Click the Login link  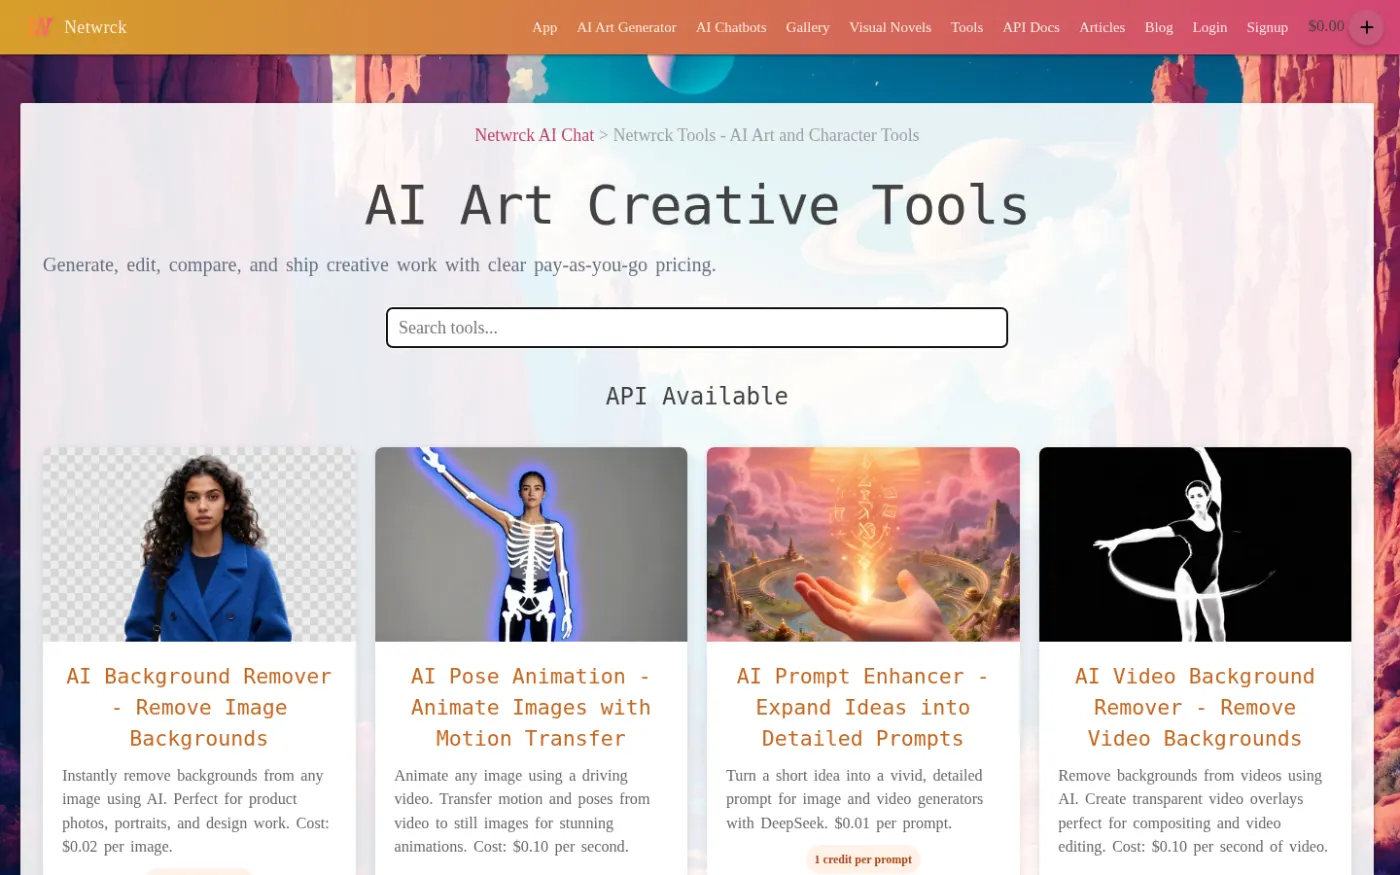(1209, 27)
